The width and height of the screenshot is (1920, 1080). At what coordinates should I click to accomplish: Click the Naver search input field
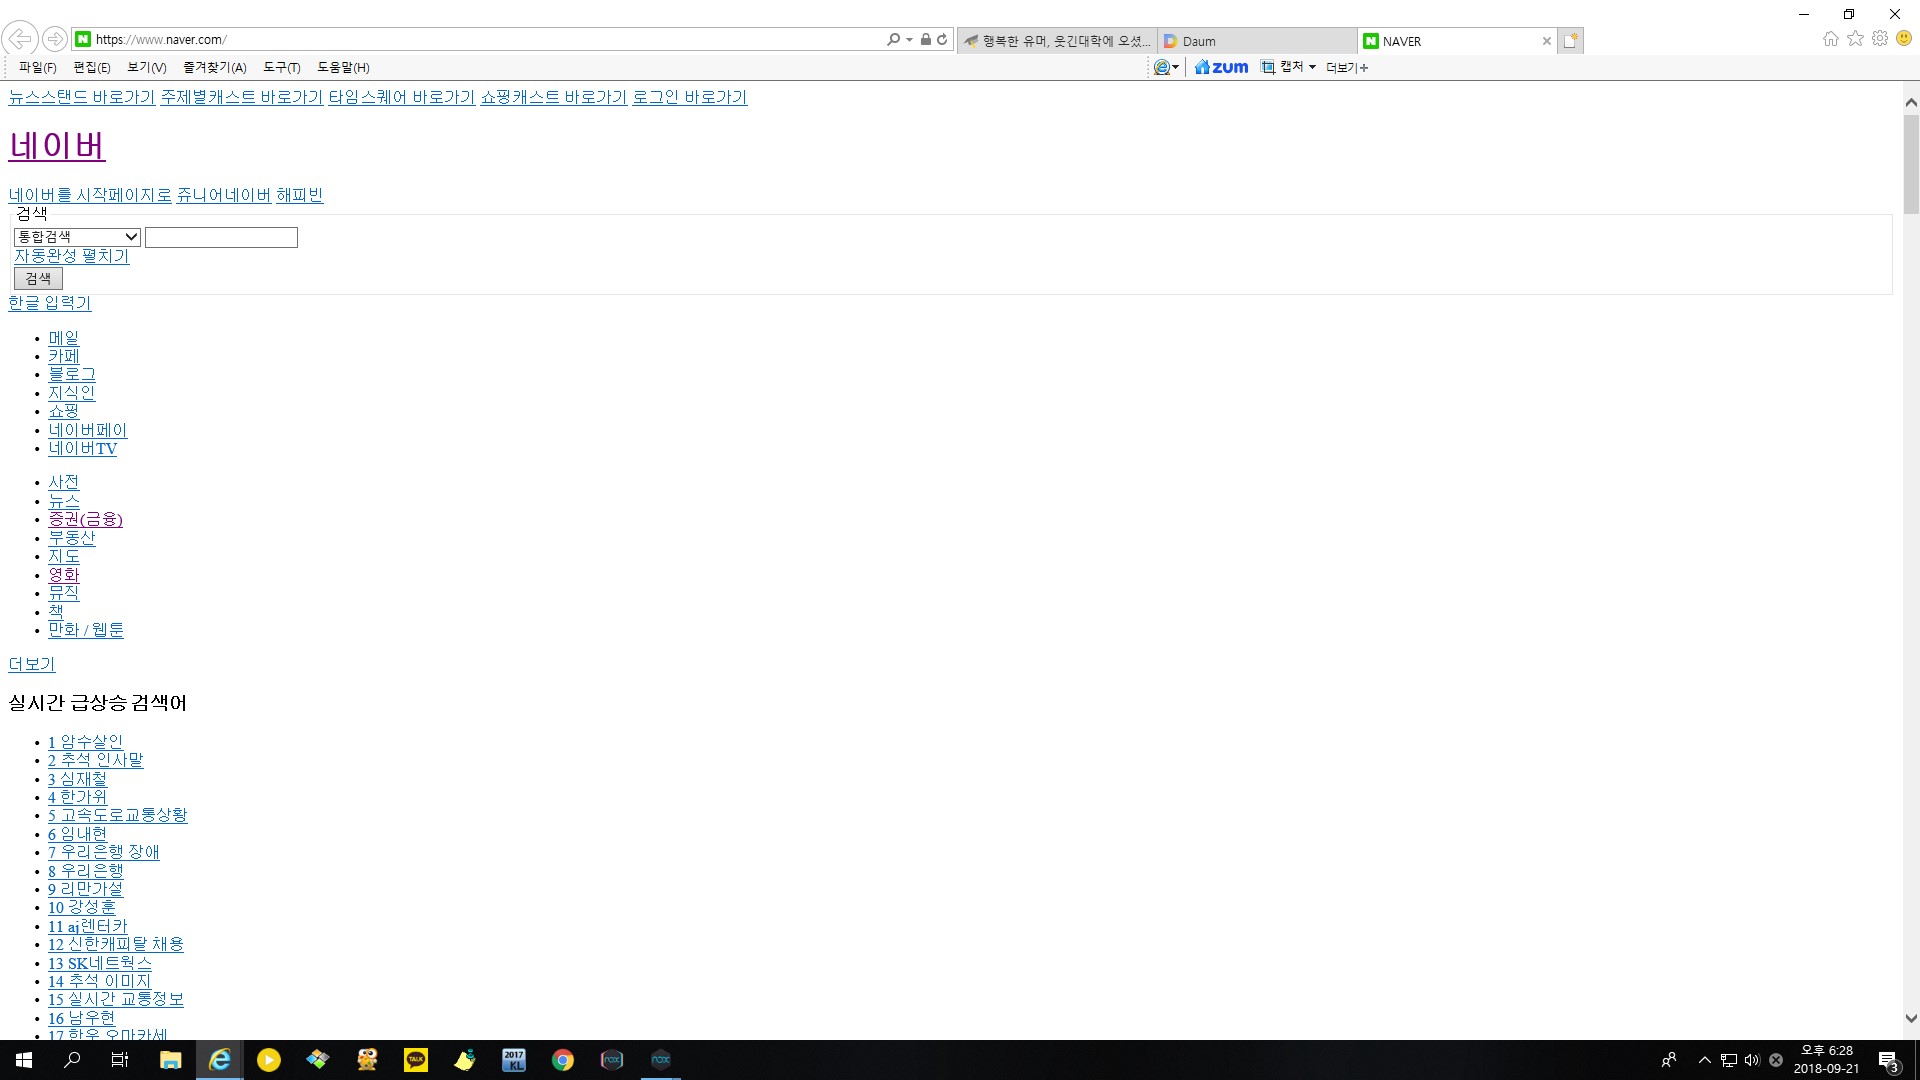[221, 237]
